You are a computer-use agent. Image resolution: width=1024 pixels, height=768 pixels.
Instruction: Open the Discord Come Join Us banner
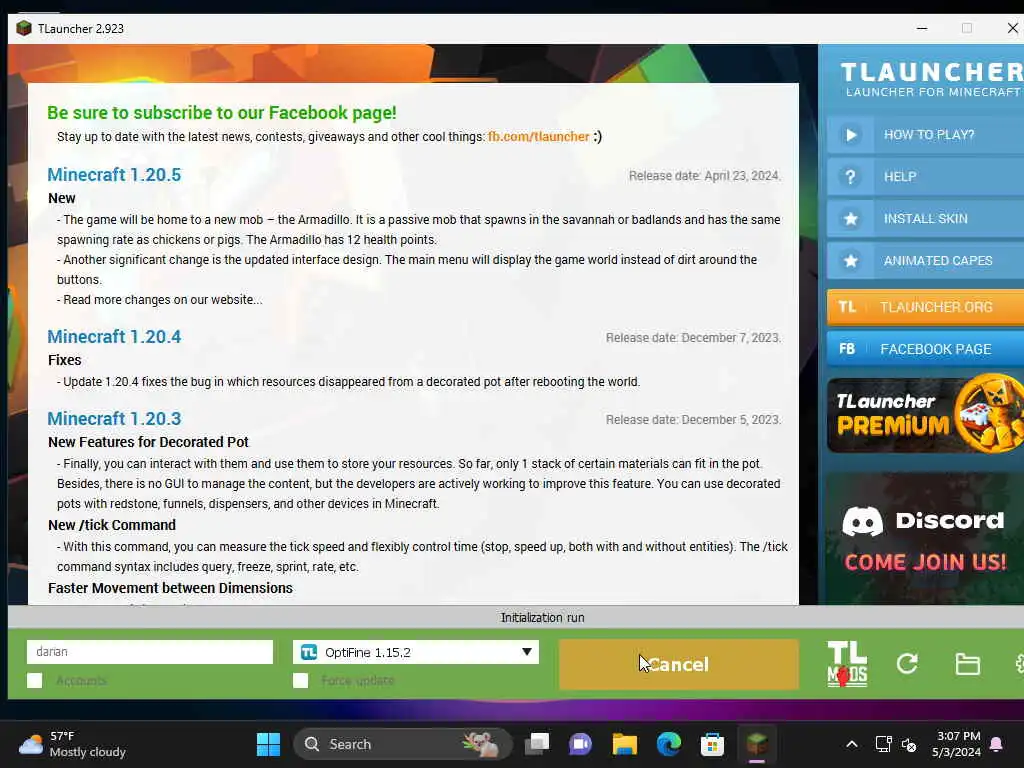[925, 539]
